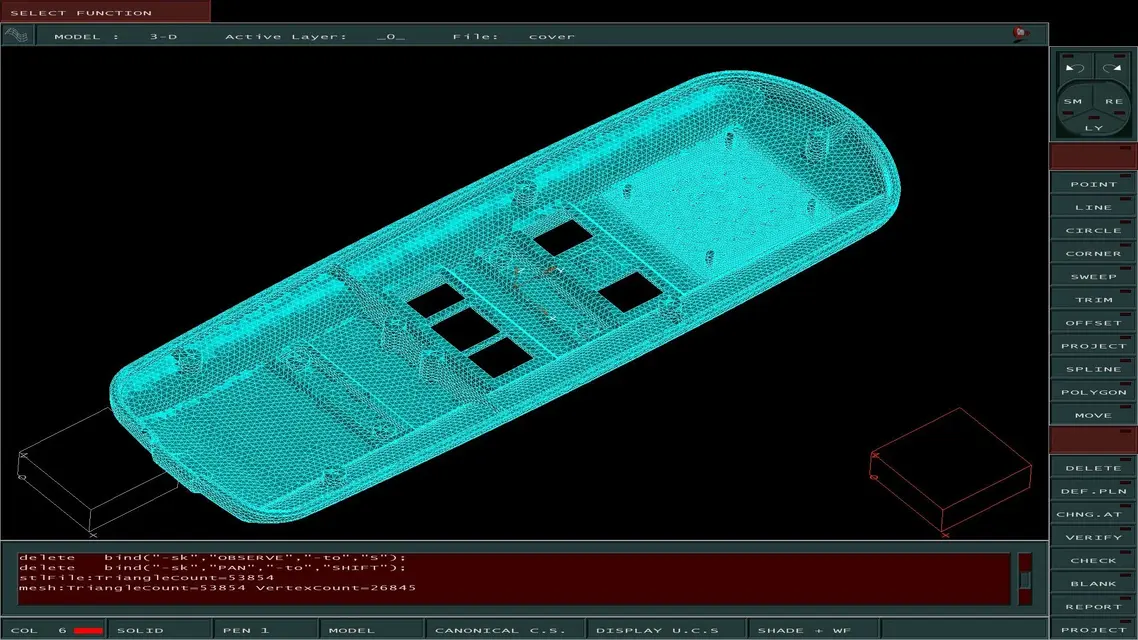Select the SM wheel segment

tap(1073, 102)
